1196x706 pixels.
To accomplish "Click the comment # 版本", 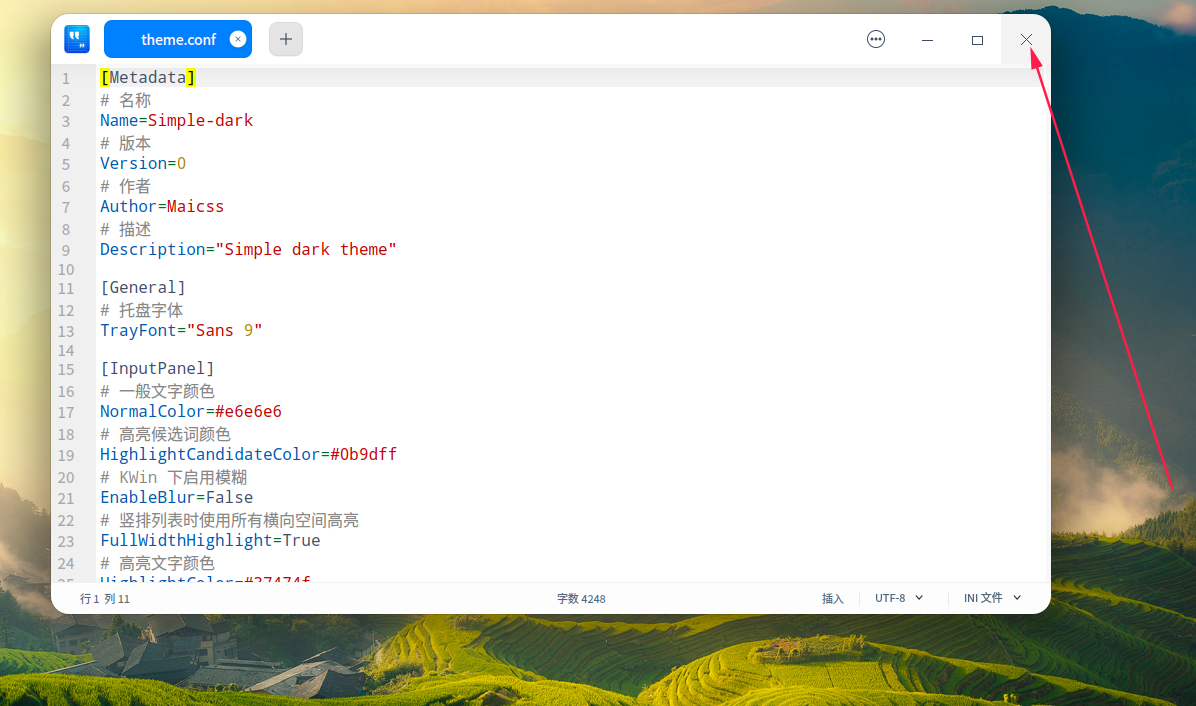I will click(x=125, y=143).
